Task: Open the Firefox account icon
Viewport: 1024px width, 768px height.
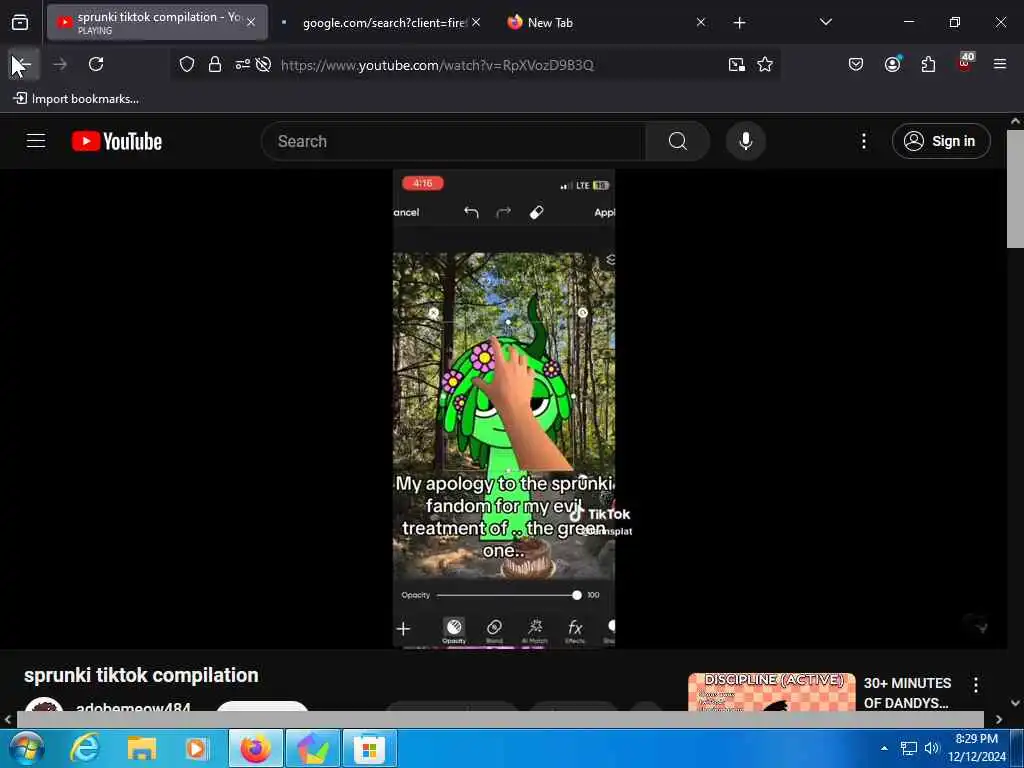Action: tap(892, 64)
